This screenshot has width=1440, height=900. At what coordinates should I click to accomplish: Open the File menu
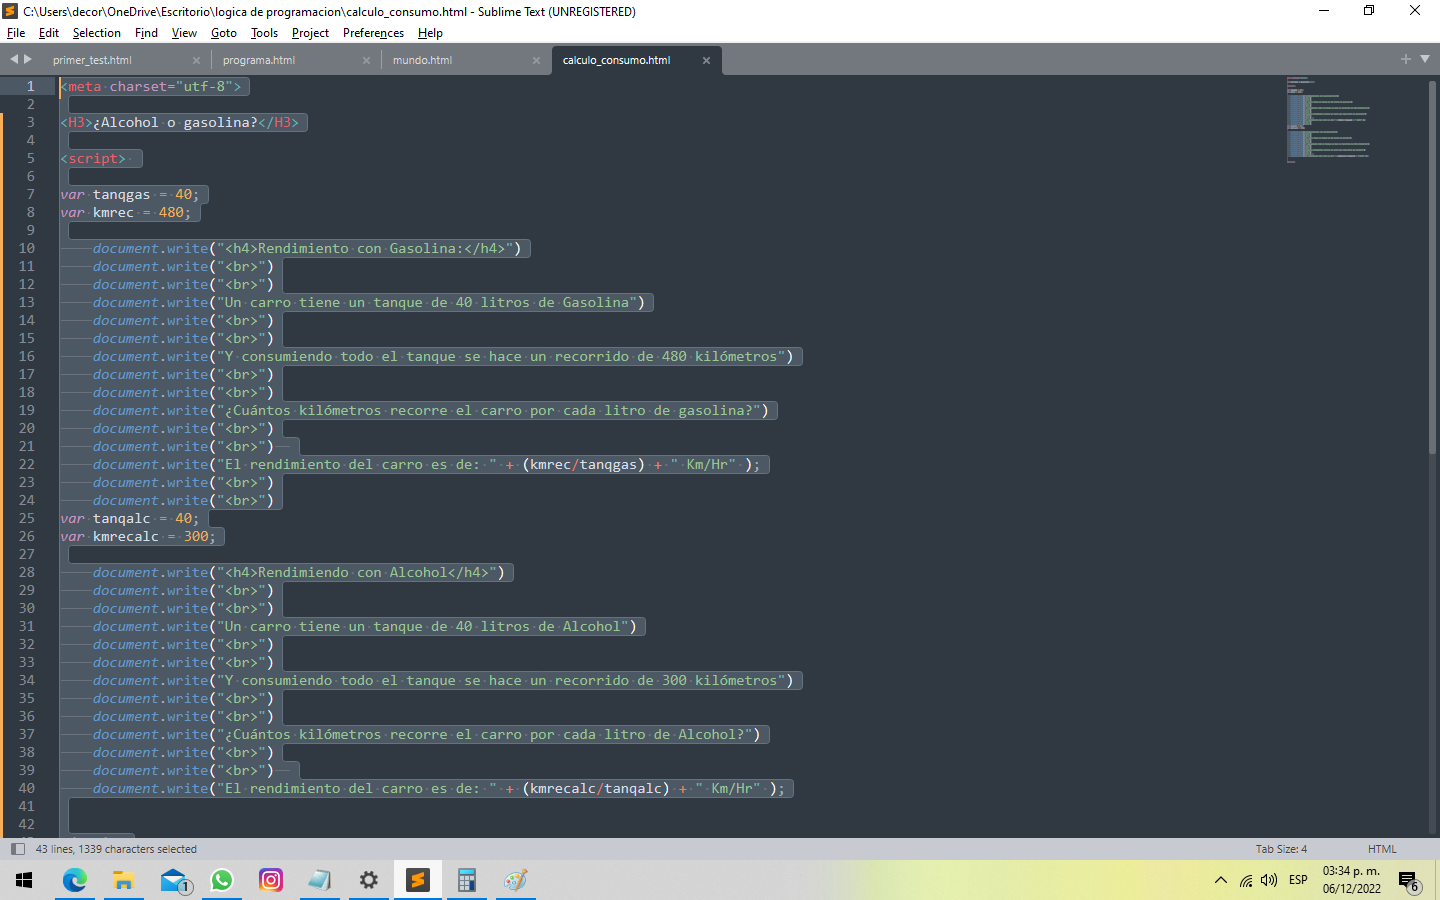pyautogui.click(x=16, y=33)
